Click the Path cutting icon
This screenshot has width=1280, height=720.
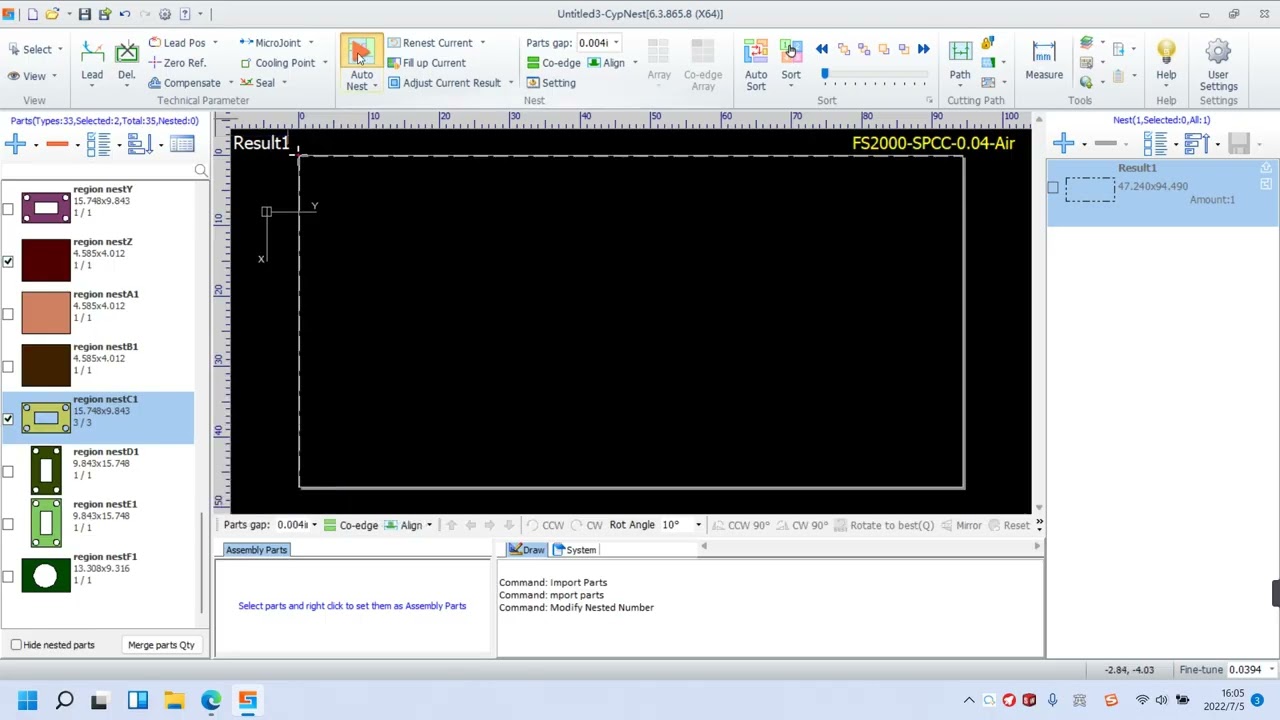960,52
